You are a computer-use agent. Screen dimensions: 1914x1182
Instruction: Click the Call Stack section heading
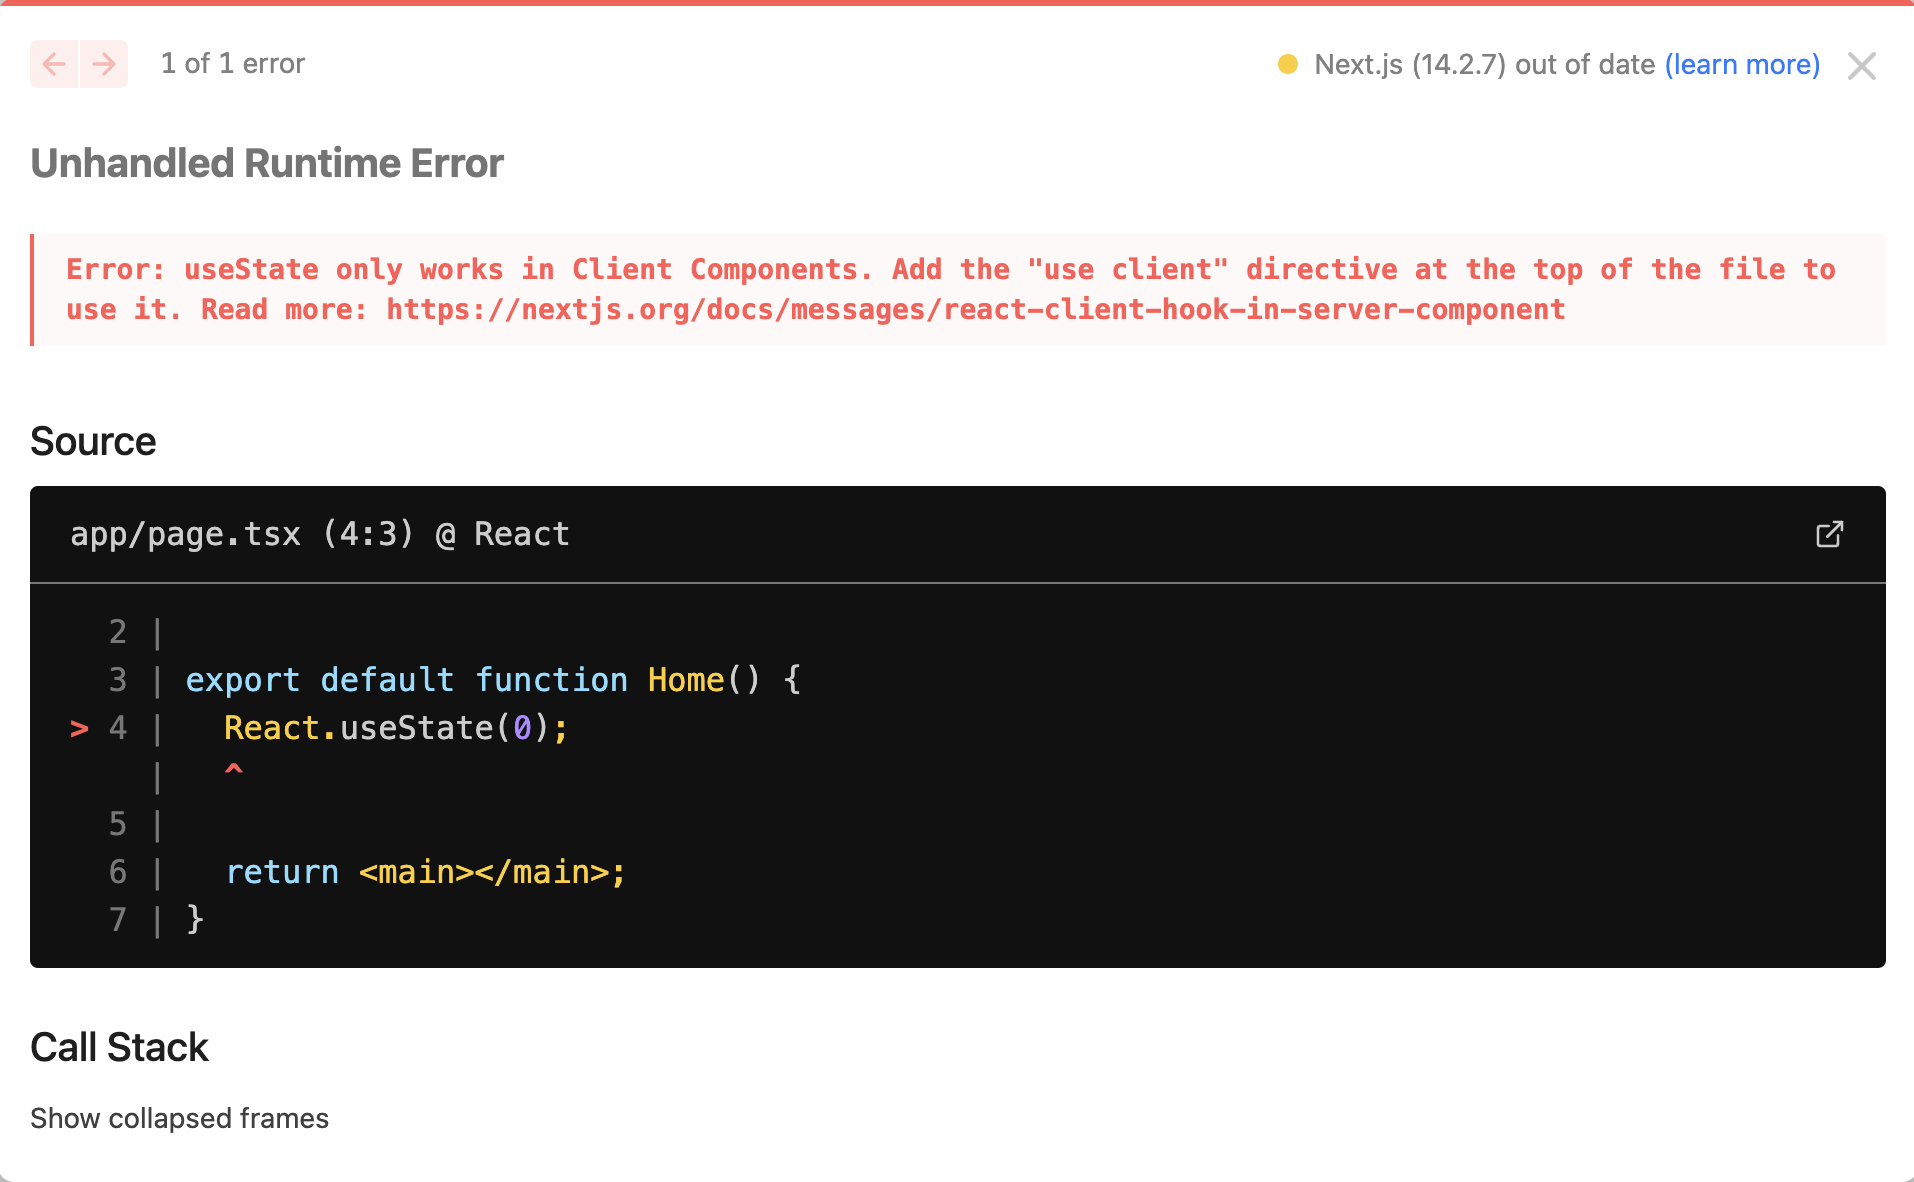click(x=119, y=1047)
